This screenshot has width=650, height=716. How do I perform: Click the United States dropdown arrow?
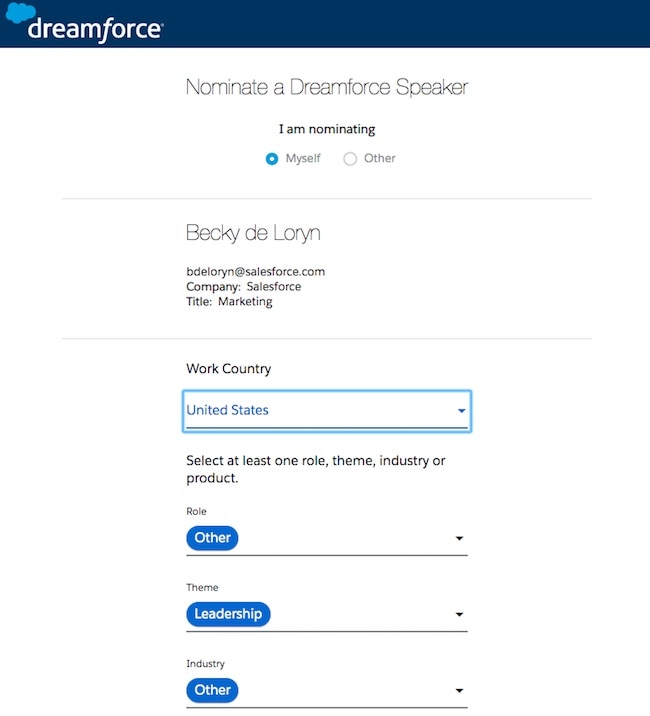pos(461,411)
